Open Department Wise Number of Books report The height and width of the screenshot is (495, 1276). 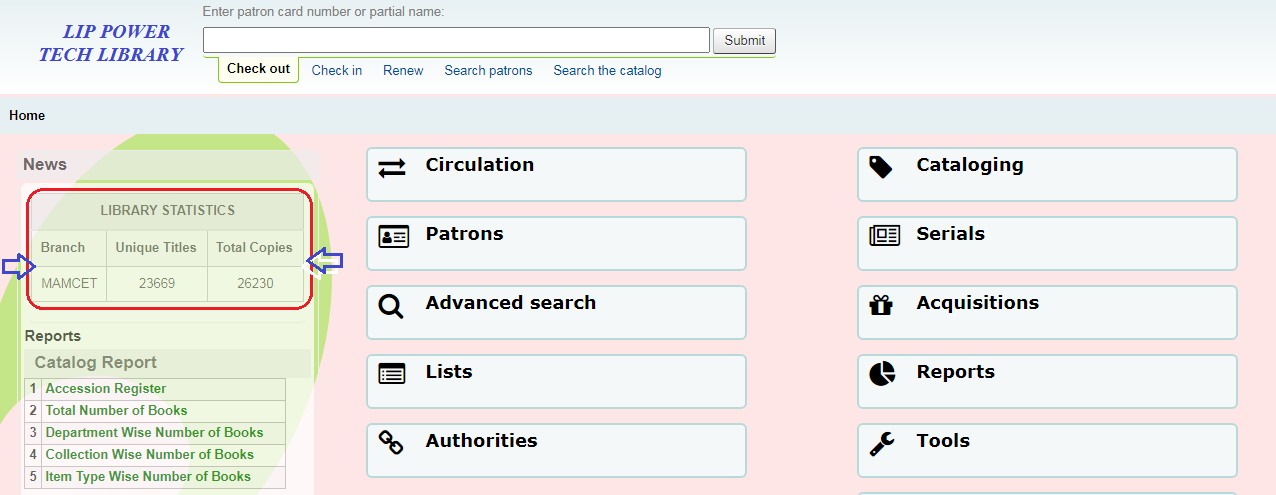click(x=154, y=432)
